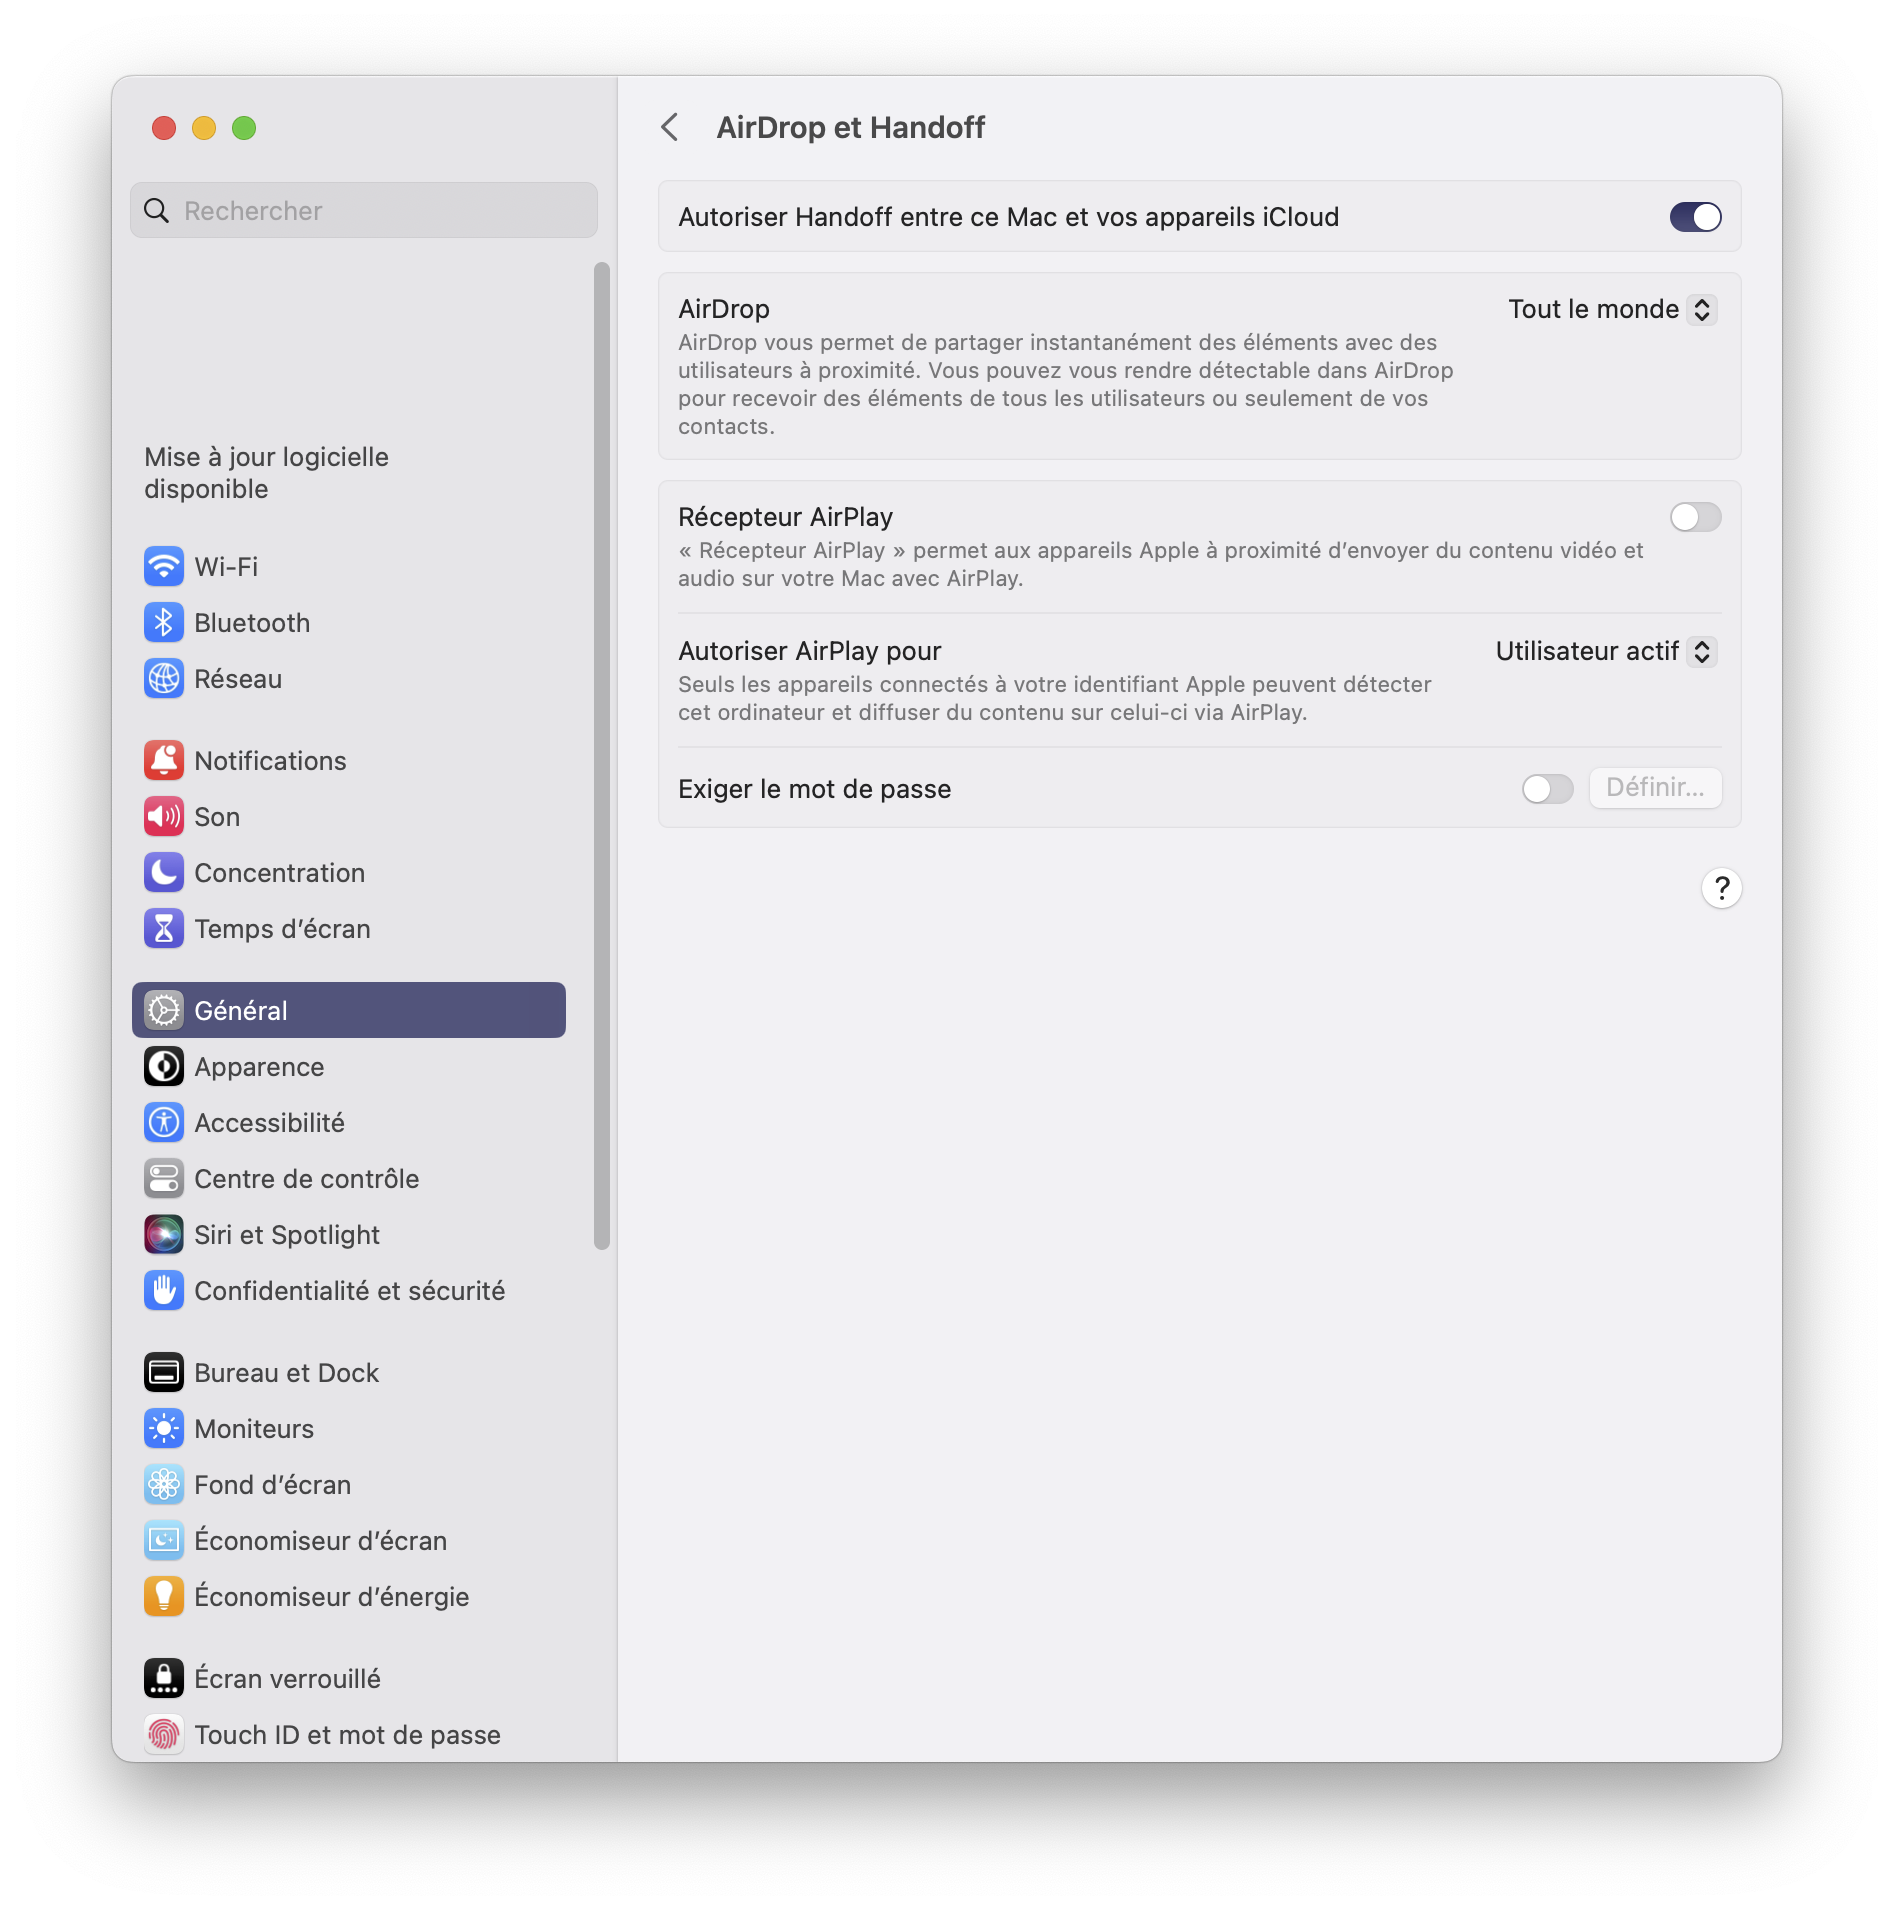This screenshot has width=1894, height=1910.
Task: Click the Définir… button
Action: coord(1655,787)
